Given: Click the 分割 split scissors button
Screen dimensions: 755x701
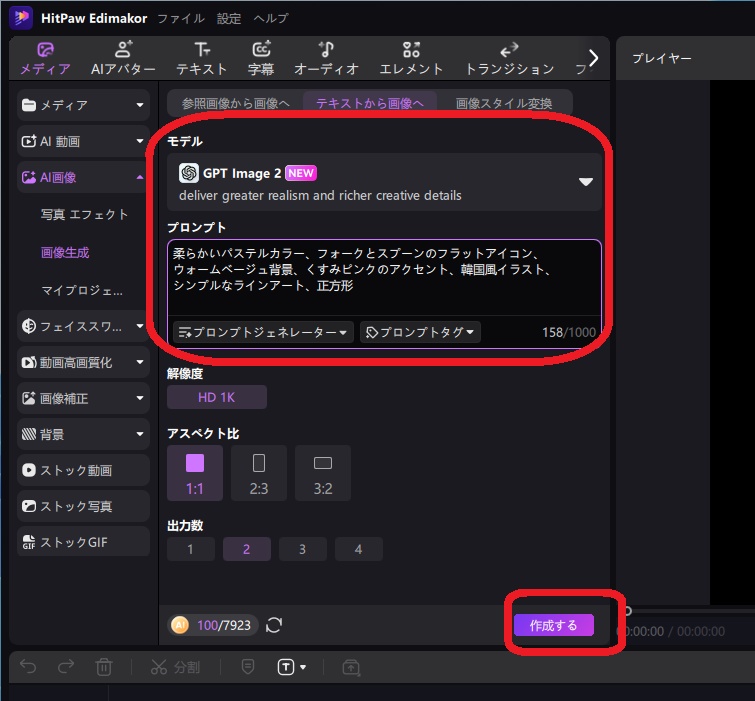Looking at the screenshot, I should [175, 667].
